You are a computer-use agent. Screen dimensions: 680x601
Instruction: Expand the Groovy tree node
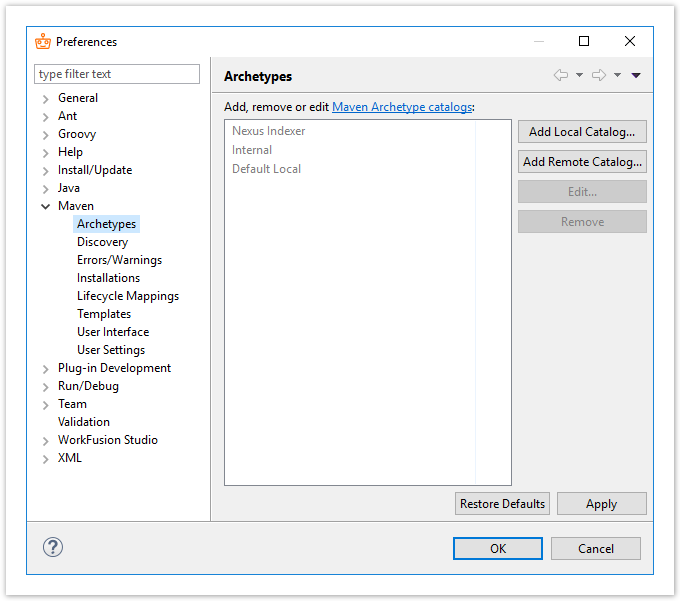46,135
